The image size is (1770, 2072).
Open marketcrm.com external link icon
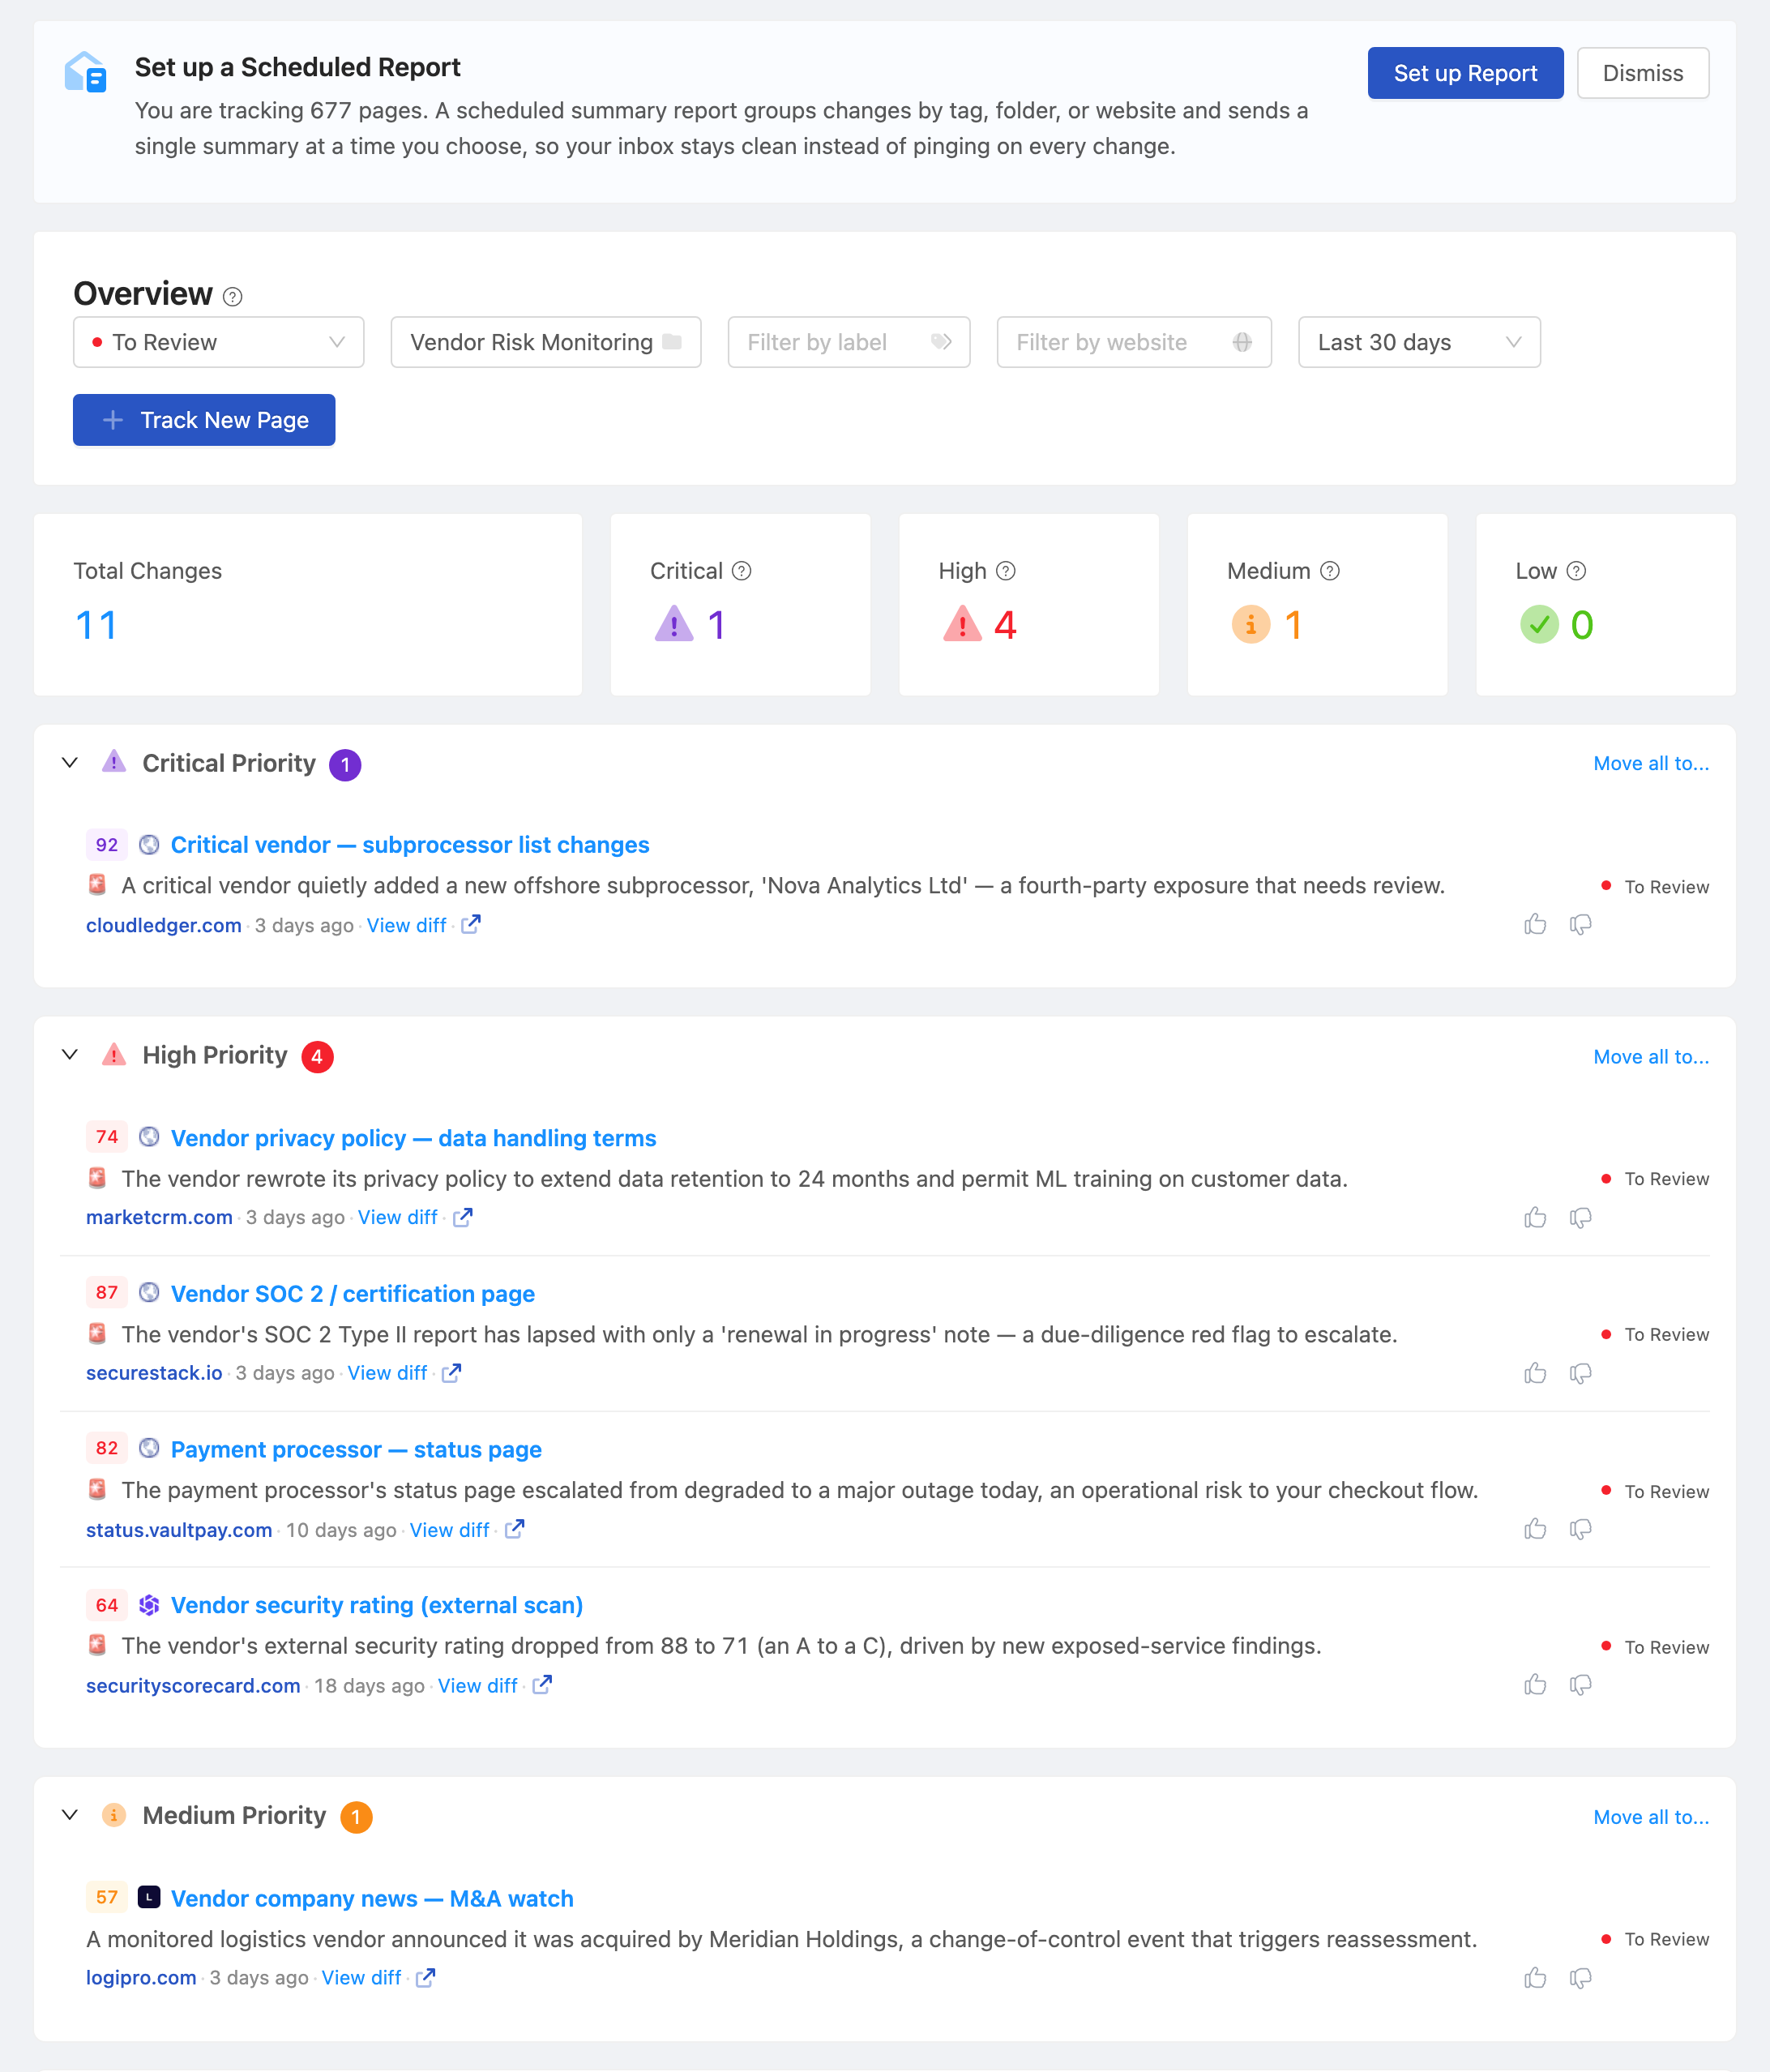coord(462,1217)
